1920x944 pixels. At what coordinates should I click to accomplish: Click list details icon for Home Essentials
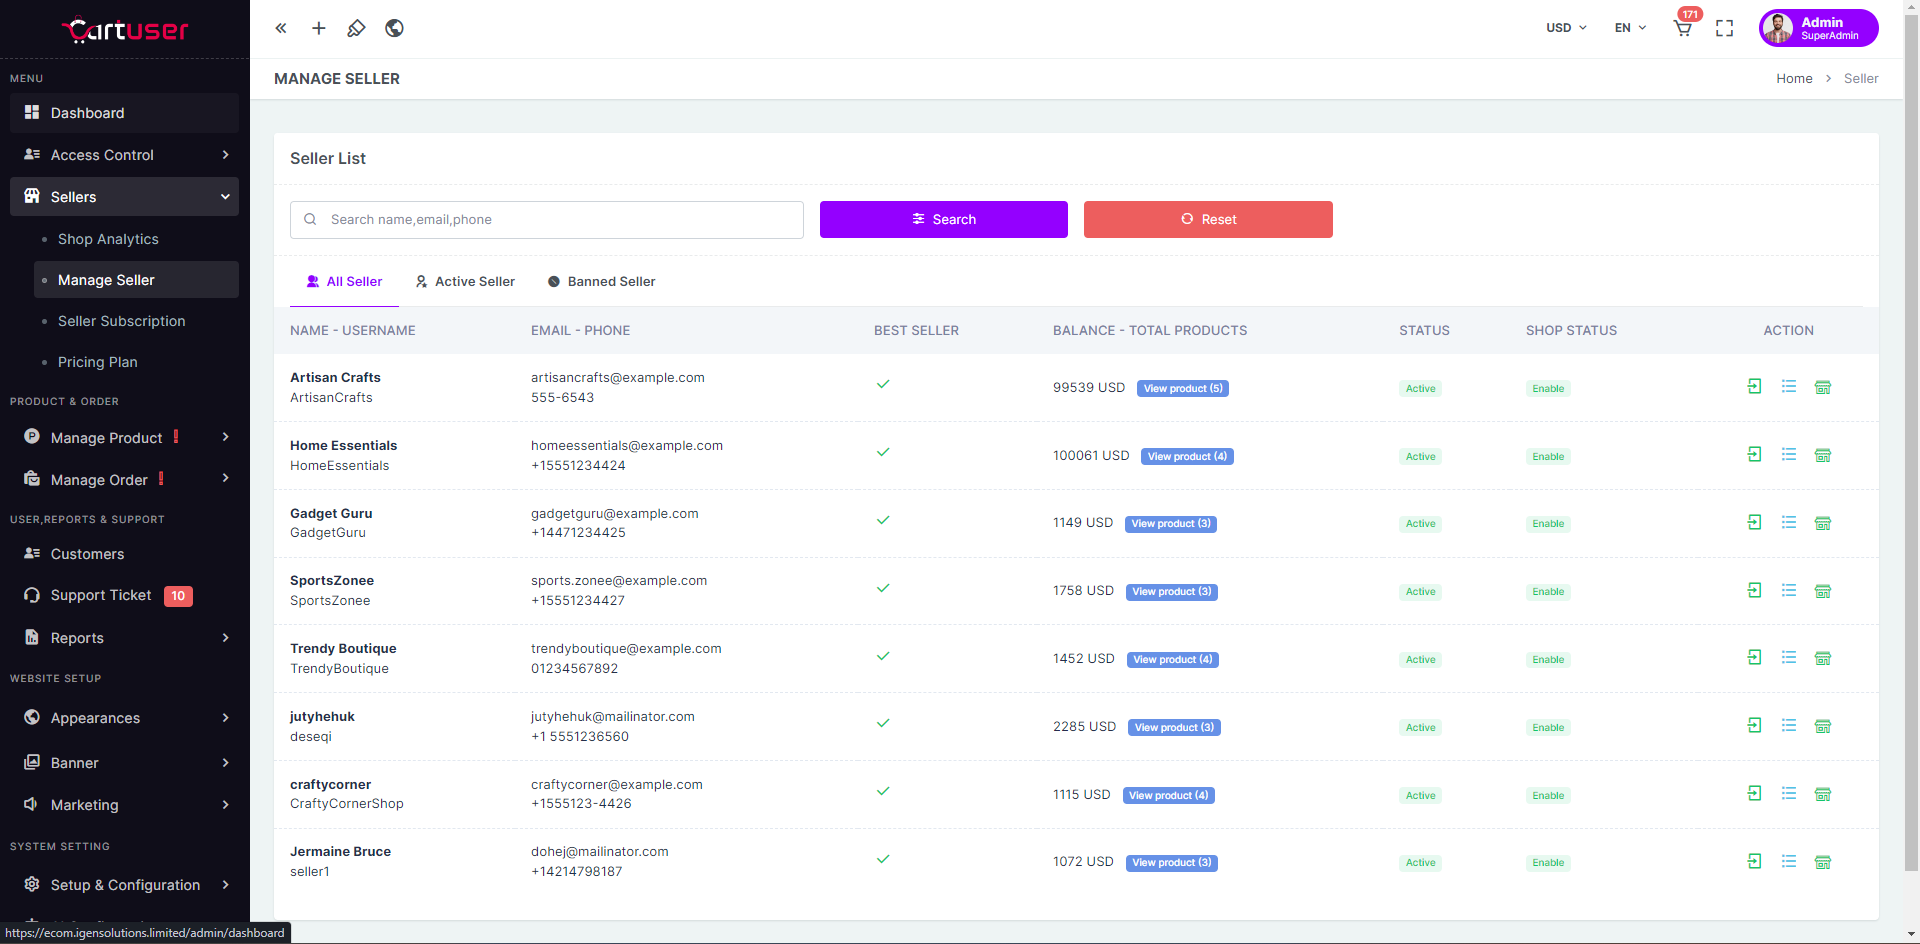click(x=1789, y=455)
